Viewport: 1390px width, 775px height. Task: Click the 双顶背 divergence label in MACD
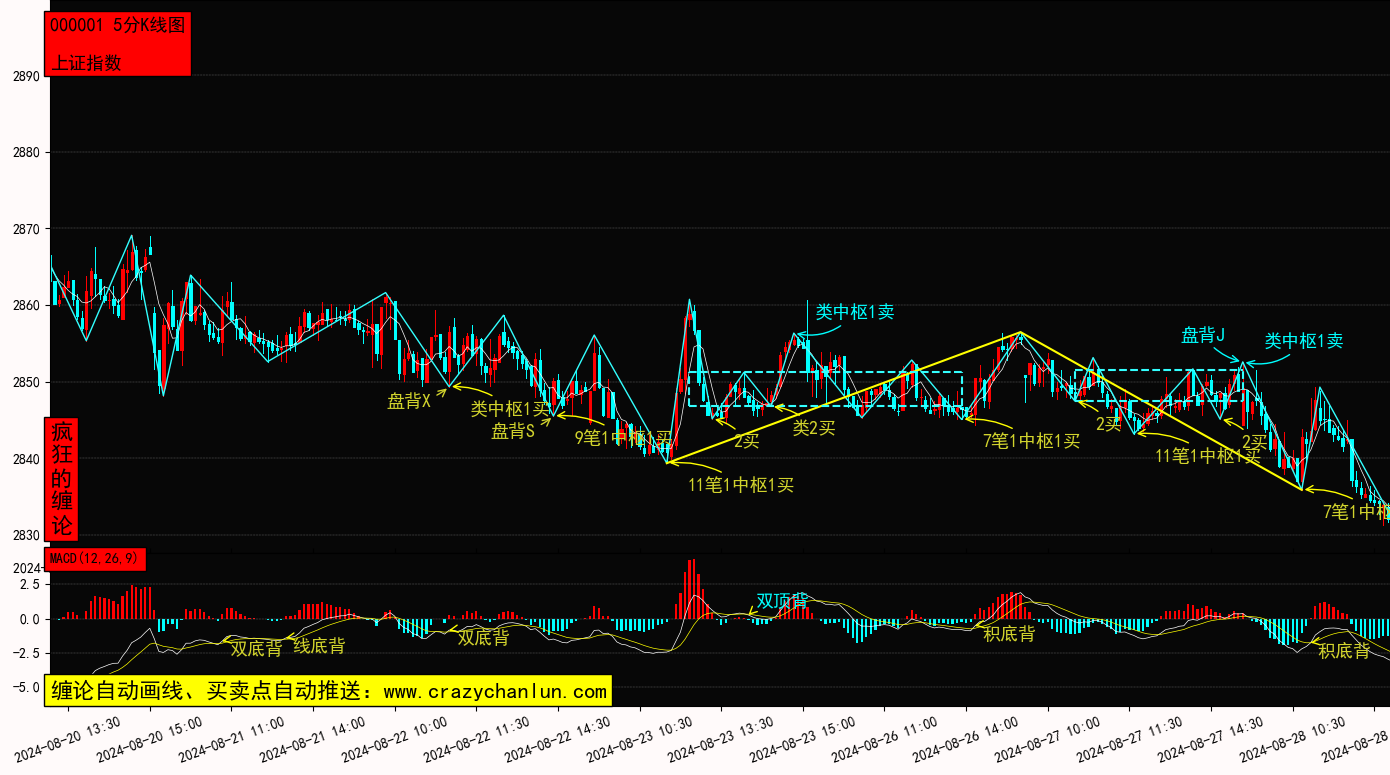[x=782, y=601]
